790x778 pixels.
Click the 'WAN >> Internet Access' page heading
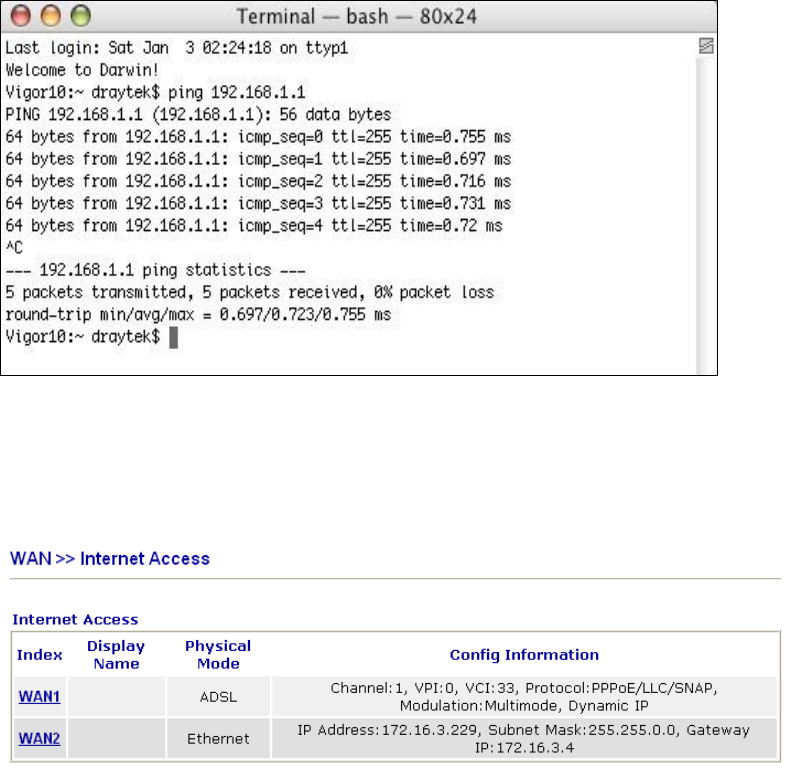(x=110, y=559)
